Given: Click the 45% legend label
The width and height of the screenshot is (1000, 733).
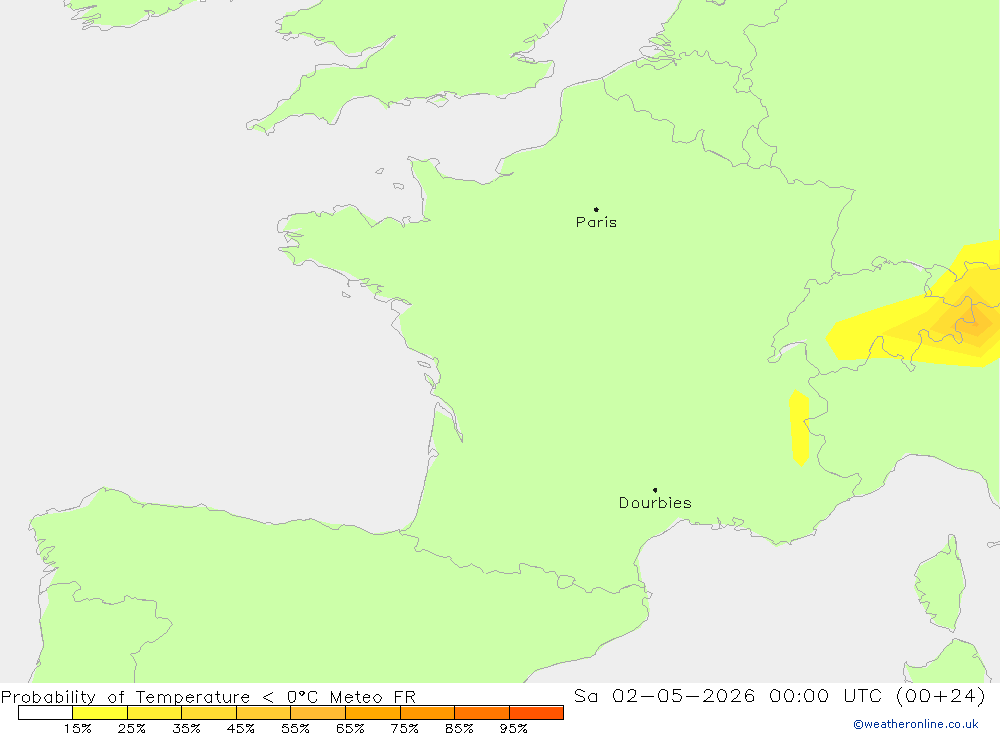Looking at the screenshot, I should 240,728.
